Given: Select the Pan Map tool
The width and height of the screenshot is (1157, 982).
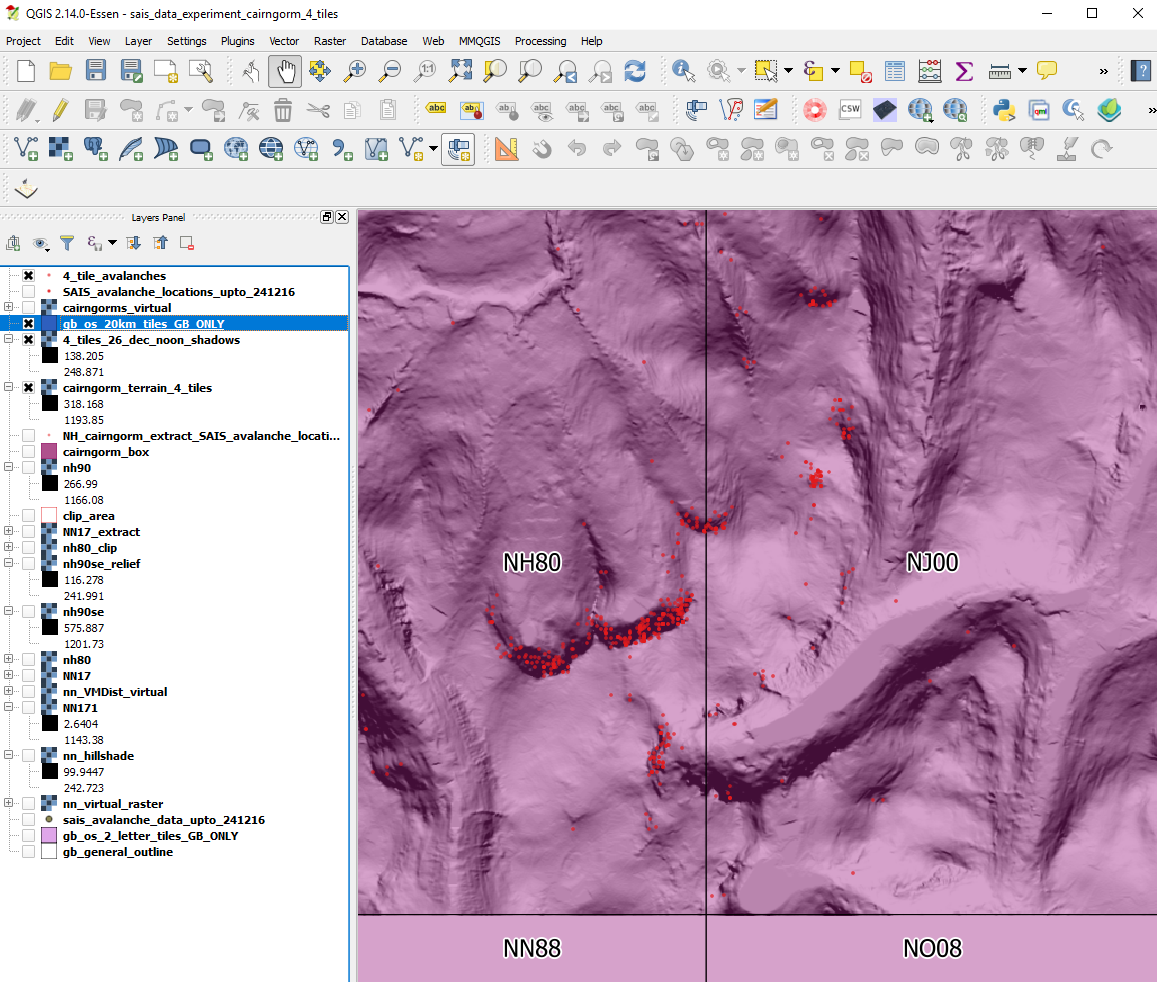Looking at the screenshot, I should (285, 71).
